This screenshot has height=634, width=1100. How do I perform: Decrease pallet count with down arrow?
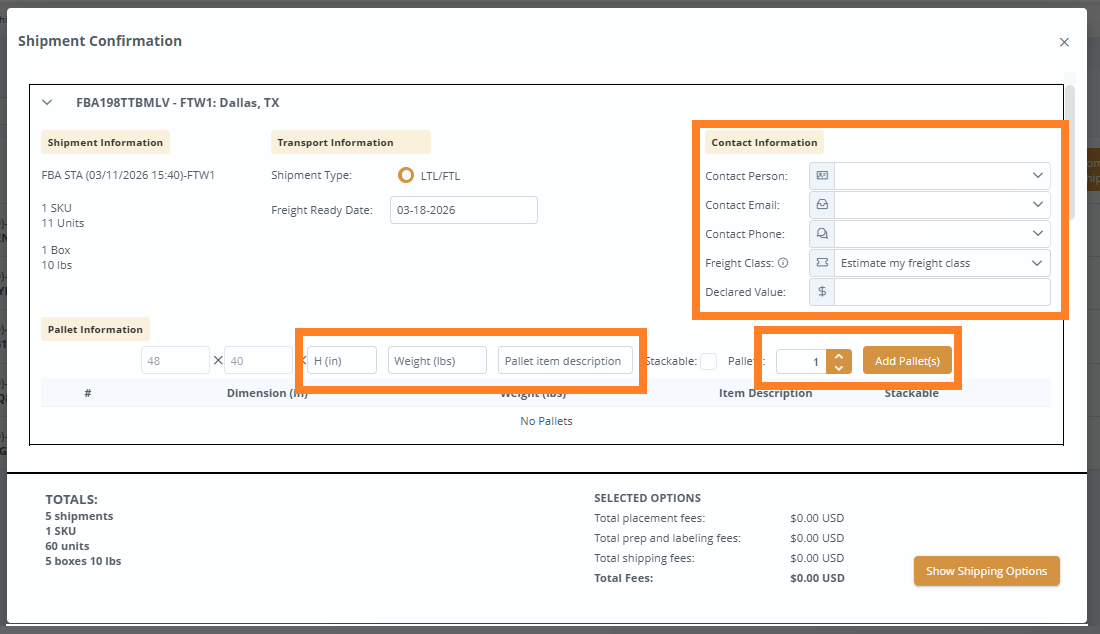coord(838,367)
